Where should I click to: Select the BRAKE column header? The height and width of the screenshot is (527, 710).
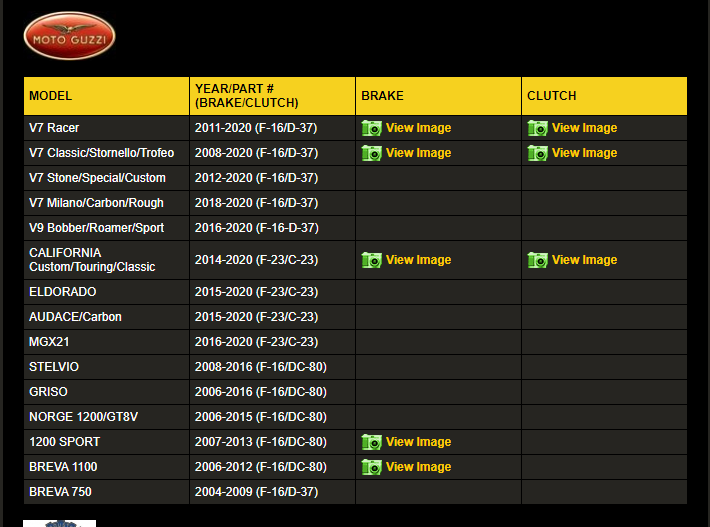coord(438,96)
